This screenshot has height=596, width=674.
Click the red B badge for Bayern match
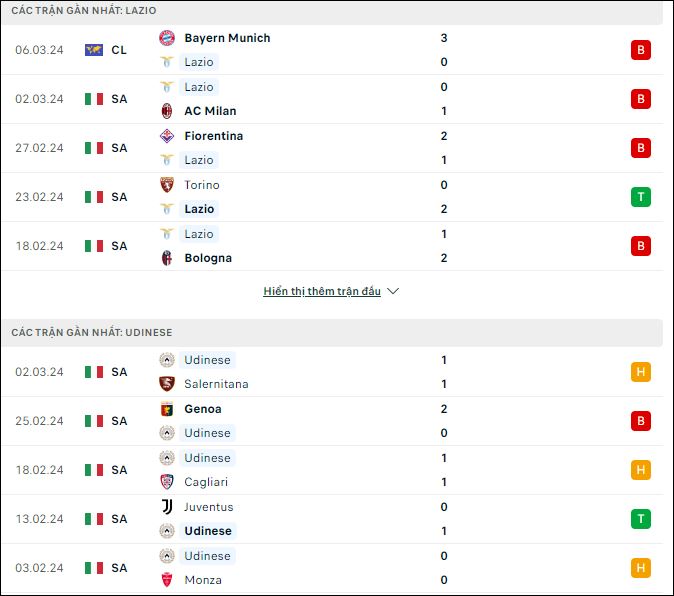click(x=640, y=50)
